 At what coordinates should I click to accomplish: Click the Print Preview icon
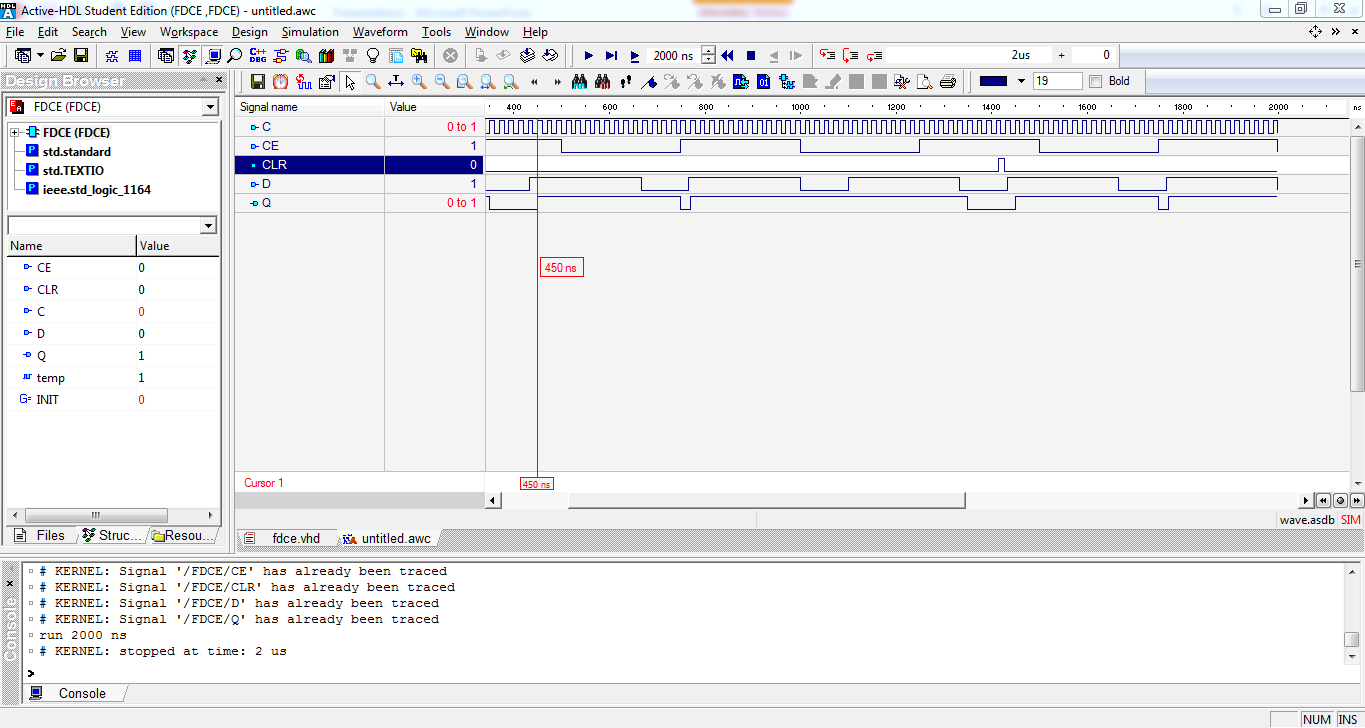pos(925,82)
